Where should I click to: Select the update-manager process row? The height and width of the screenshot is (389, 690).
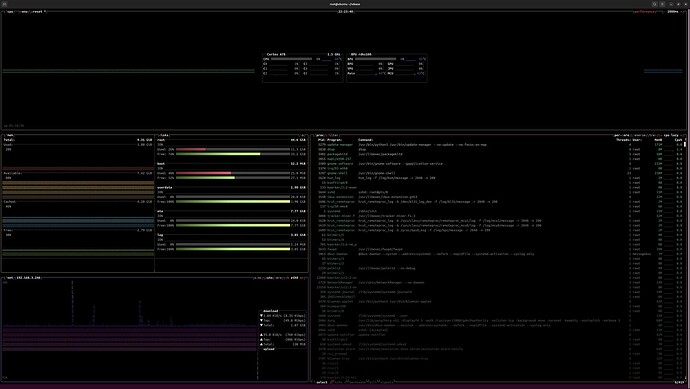(499, 144)
